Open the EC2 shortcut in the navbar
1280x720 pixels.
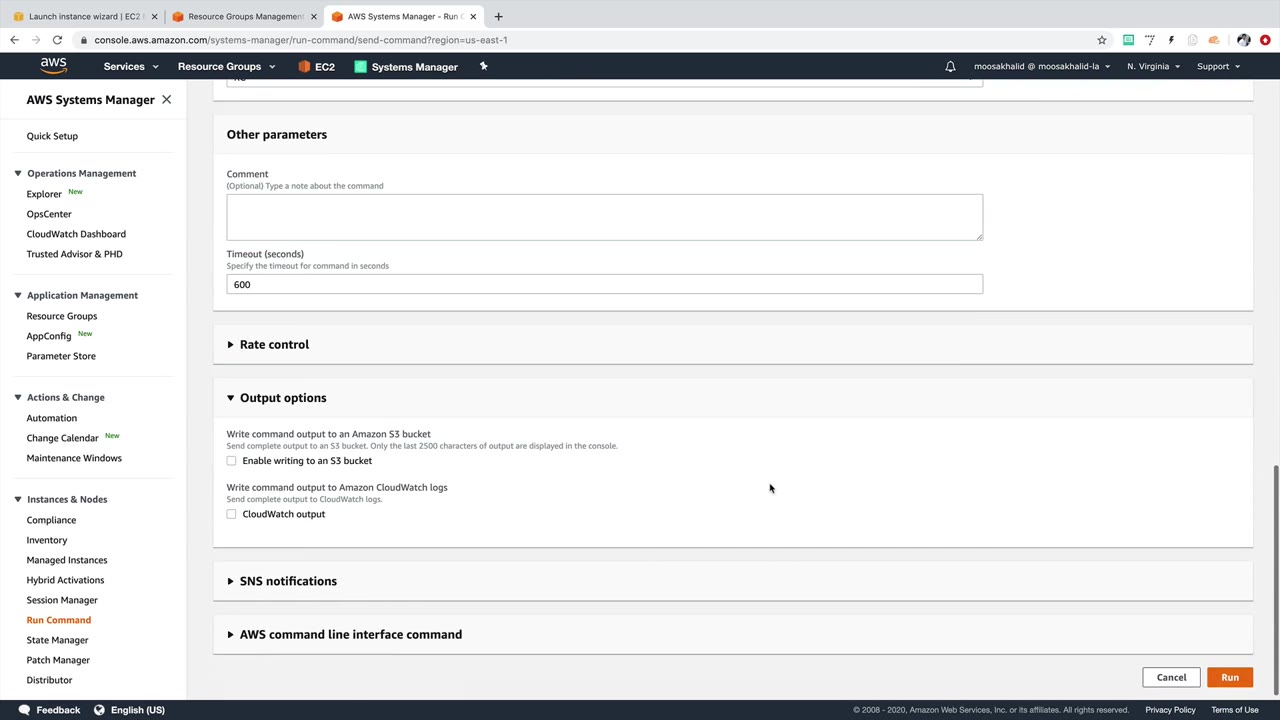point(316,67)
